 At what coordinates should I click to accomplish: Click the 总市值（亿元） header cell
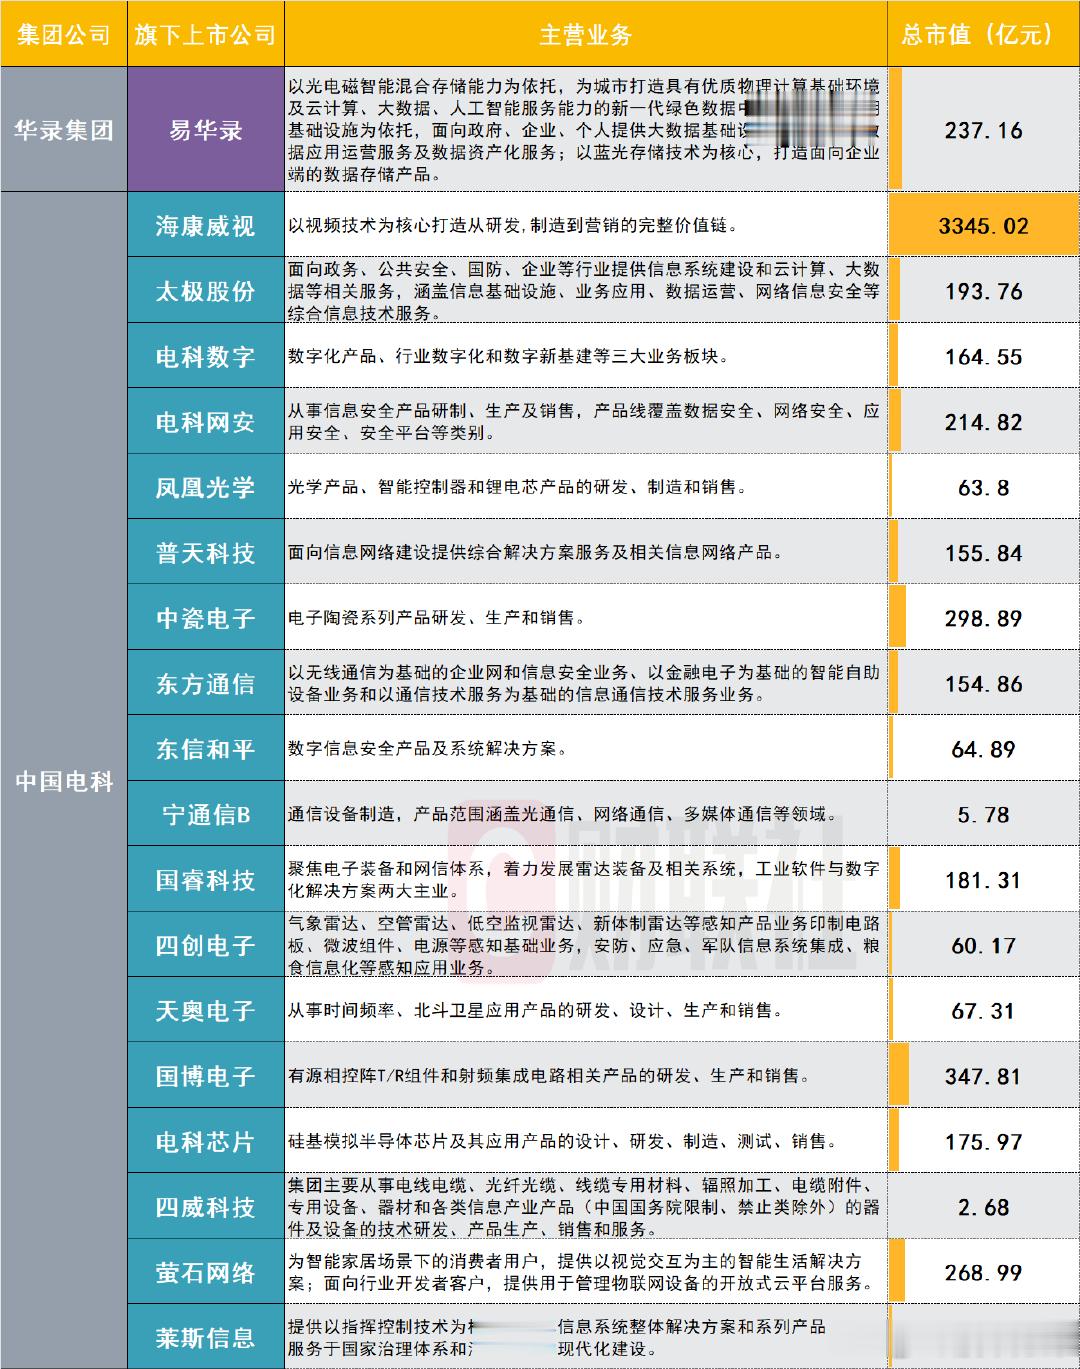pos(984,34)
